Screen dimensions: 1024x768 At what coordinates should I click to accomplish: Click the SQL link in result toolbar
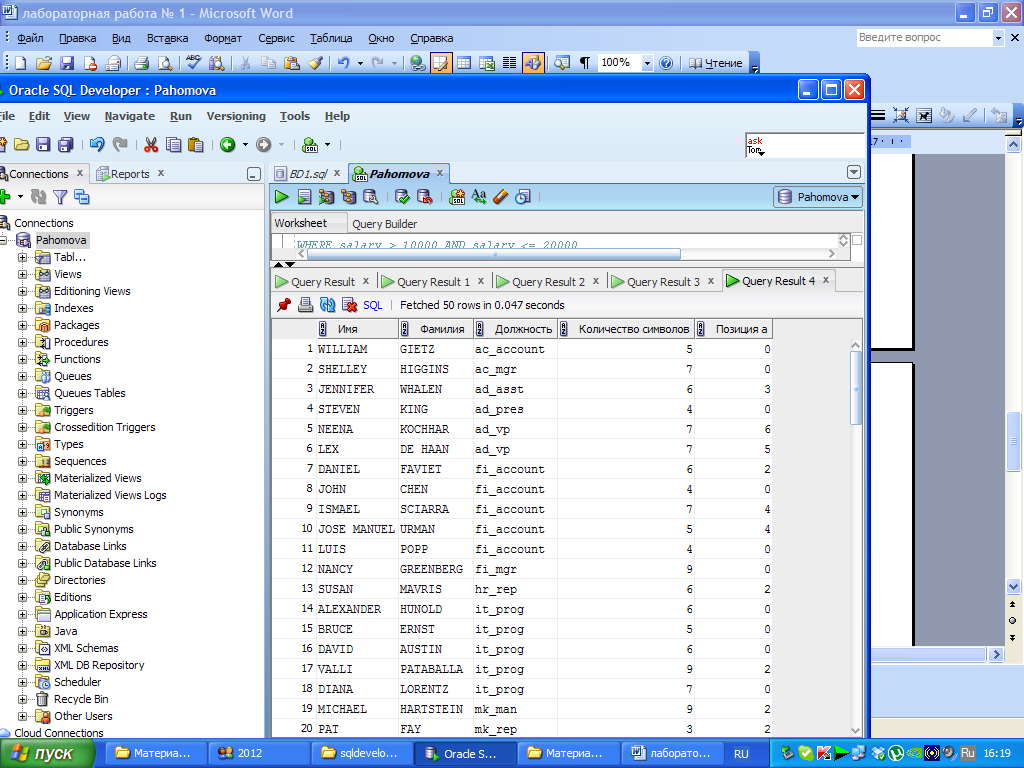[372, 305]
